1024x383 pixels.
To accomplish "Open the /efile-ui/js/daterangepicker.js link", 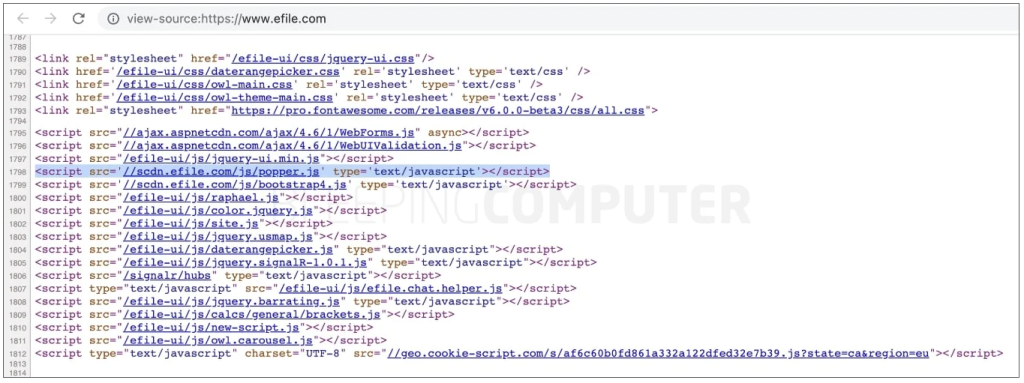I will click(x=229, y=250).
